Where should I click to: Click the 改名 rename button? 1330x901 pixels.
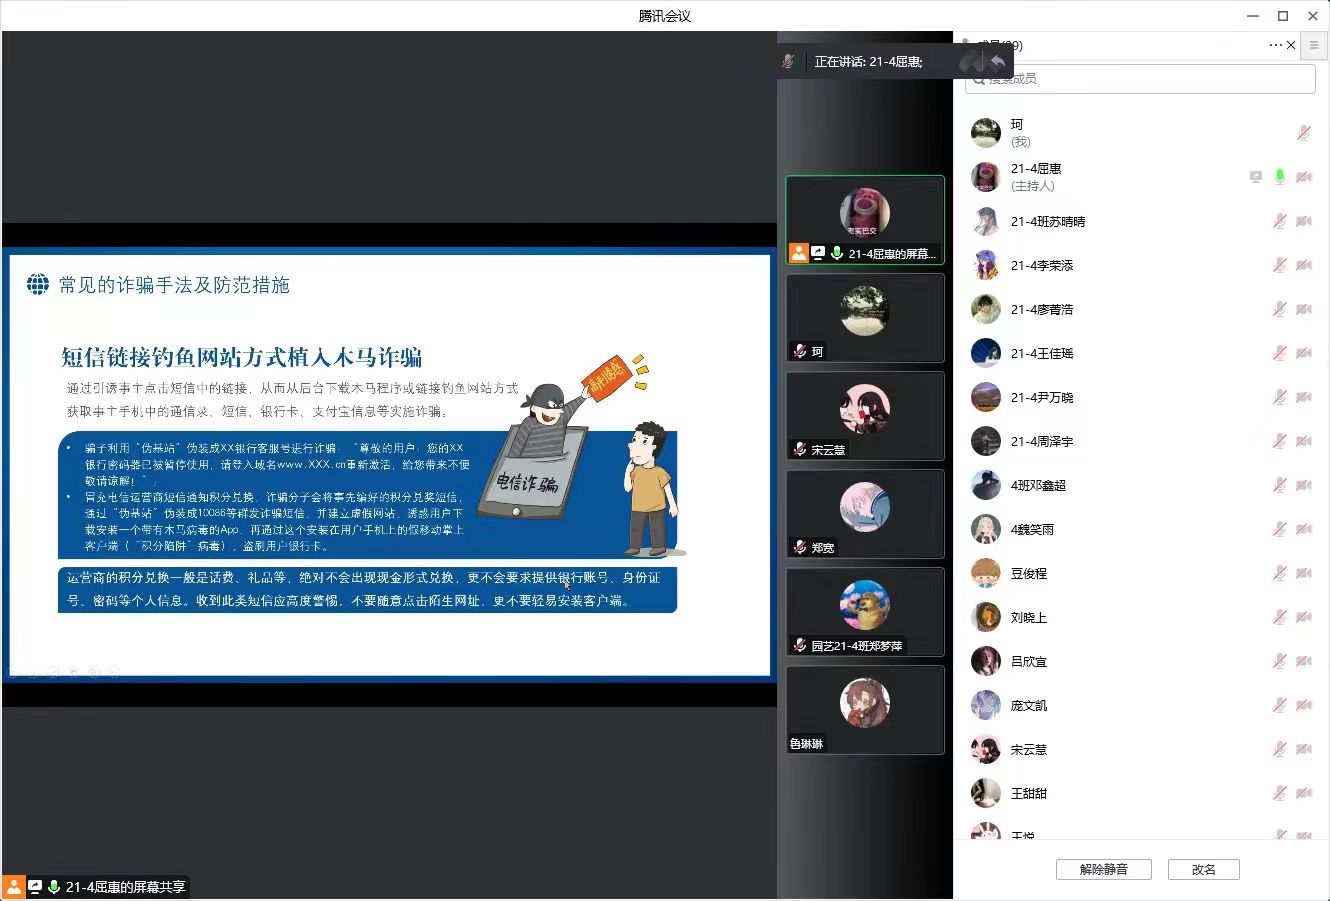click(x=1204, y=869)
